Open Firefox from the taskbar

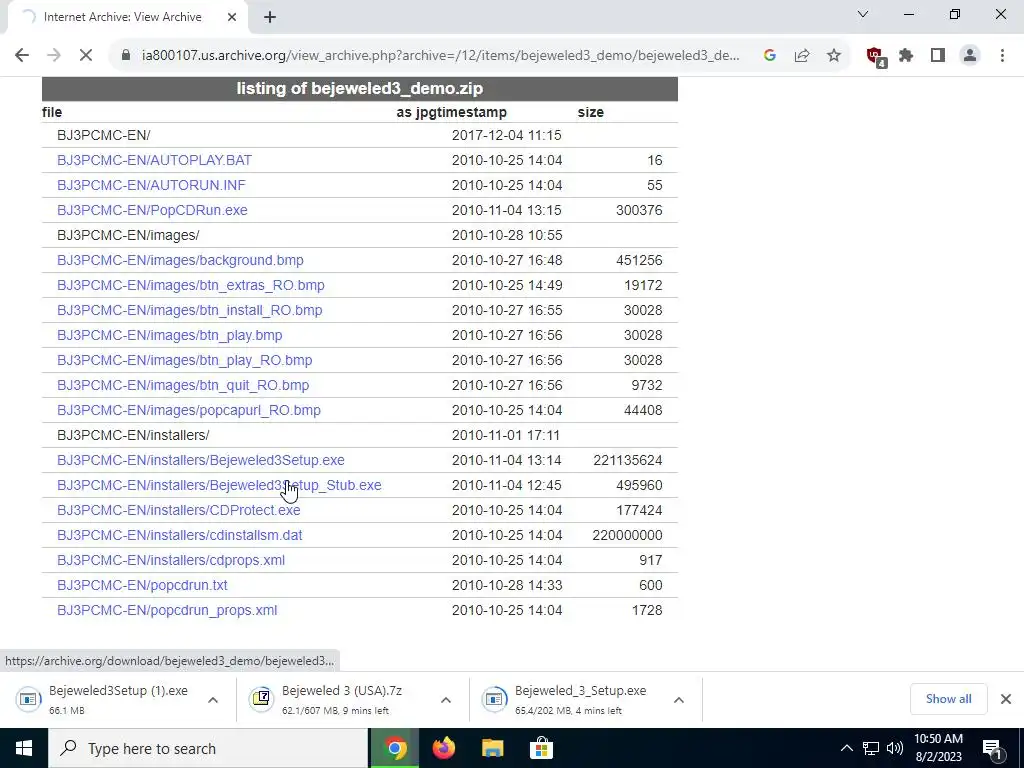click(443, 748)
